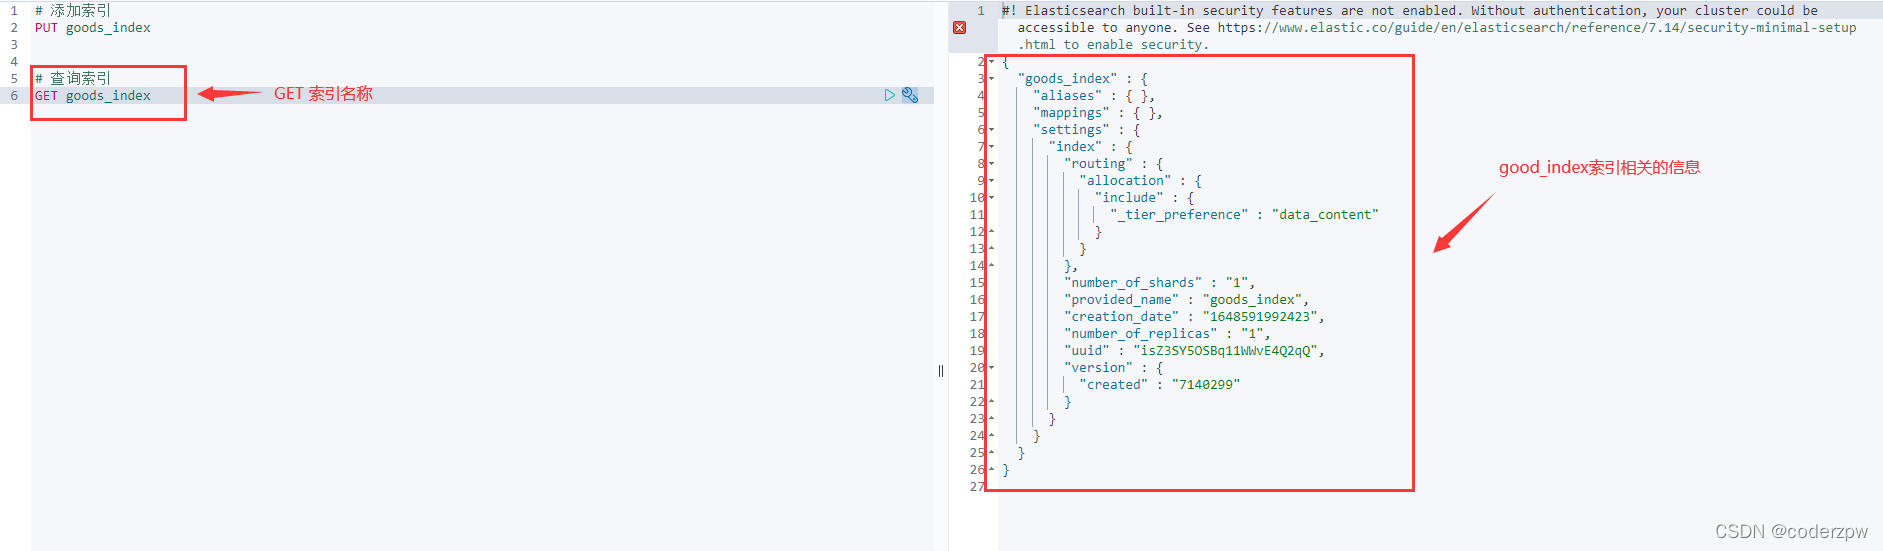1883x551 pixels.
Task: Click the "aliases" line in the response
Action: click(1094, 96)
